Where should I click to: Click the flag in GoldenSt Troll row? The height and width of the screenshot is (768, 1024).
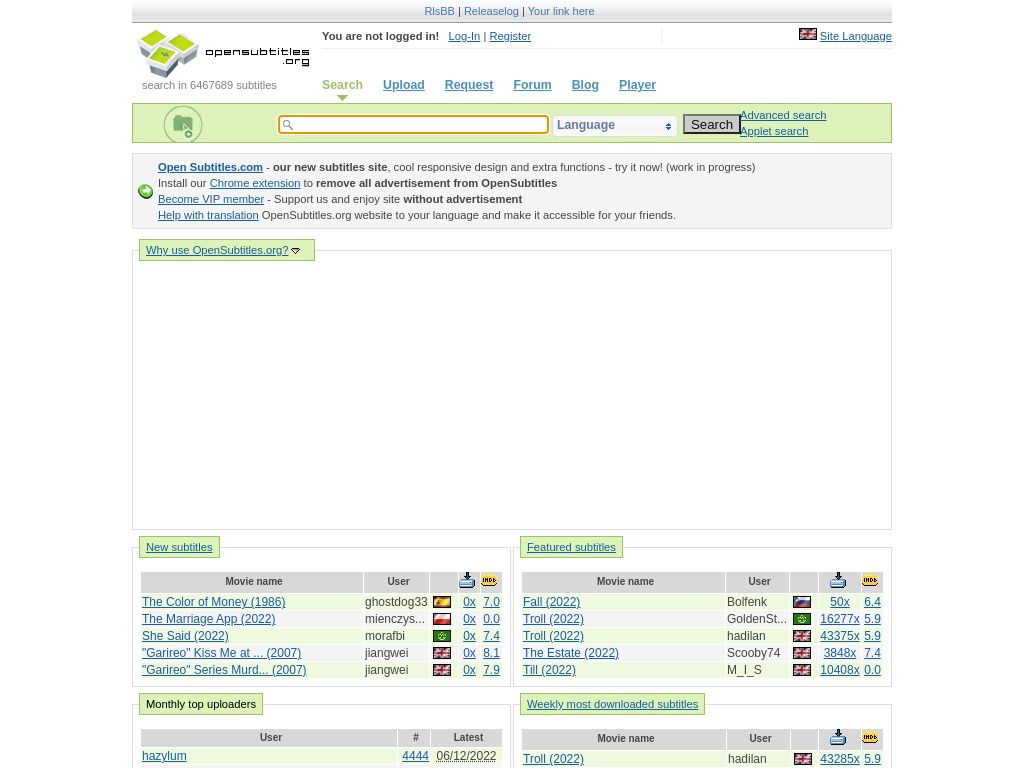[802, 619]
